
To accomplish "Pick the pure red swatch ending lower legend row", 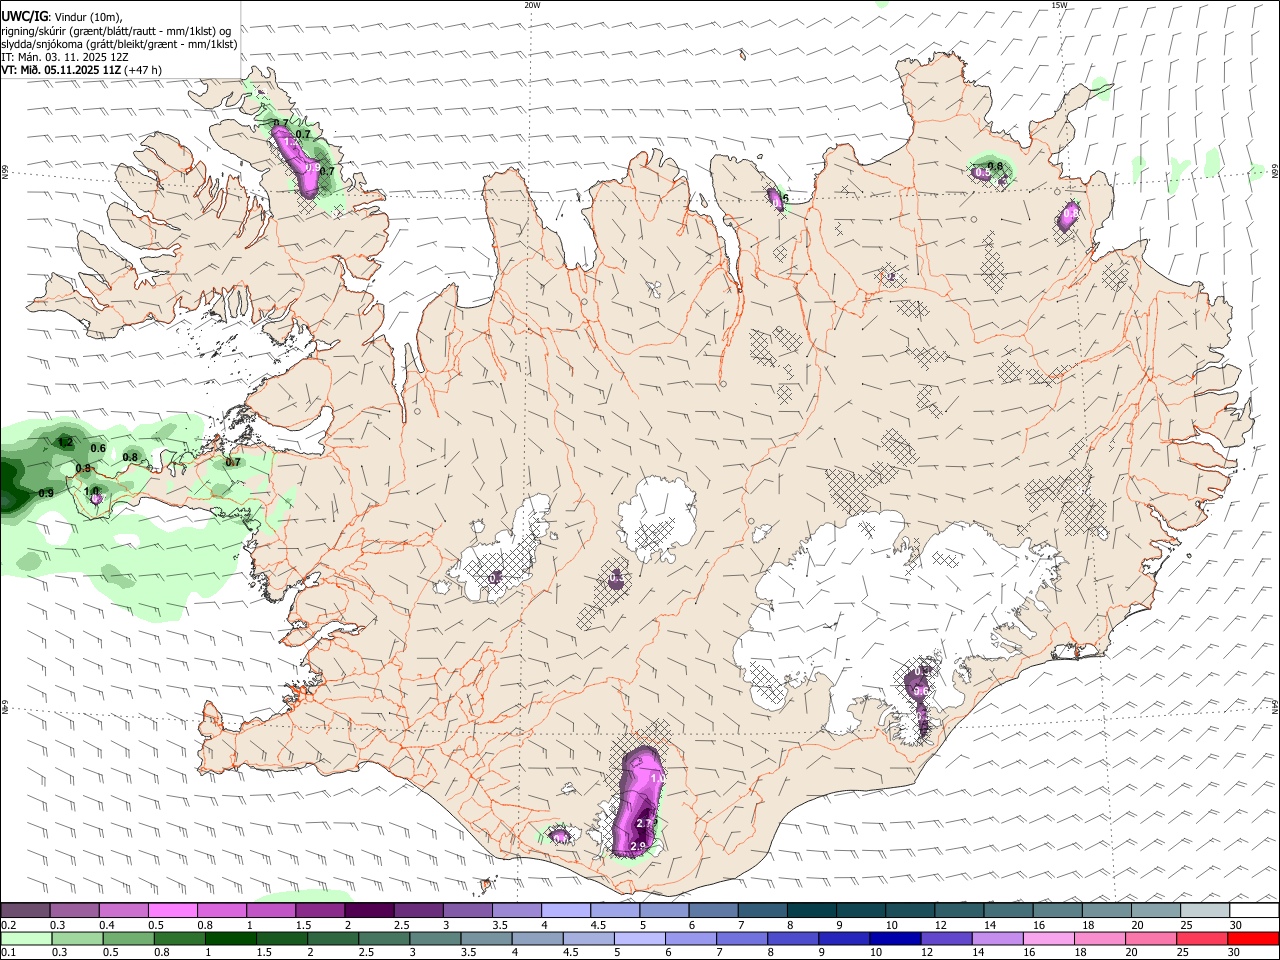I will [x=1253, y=939].
